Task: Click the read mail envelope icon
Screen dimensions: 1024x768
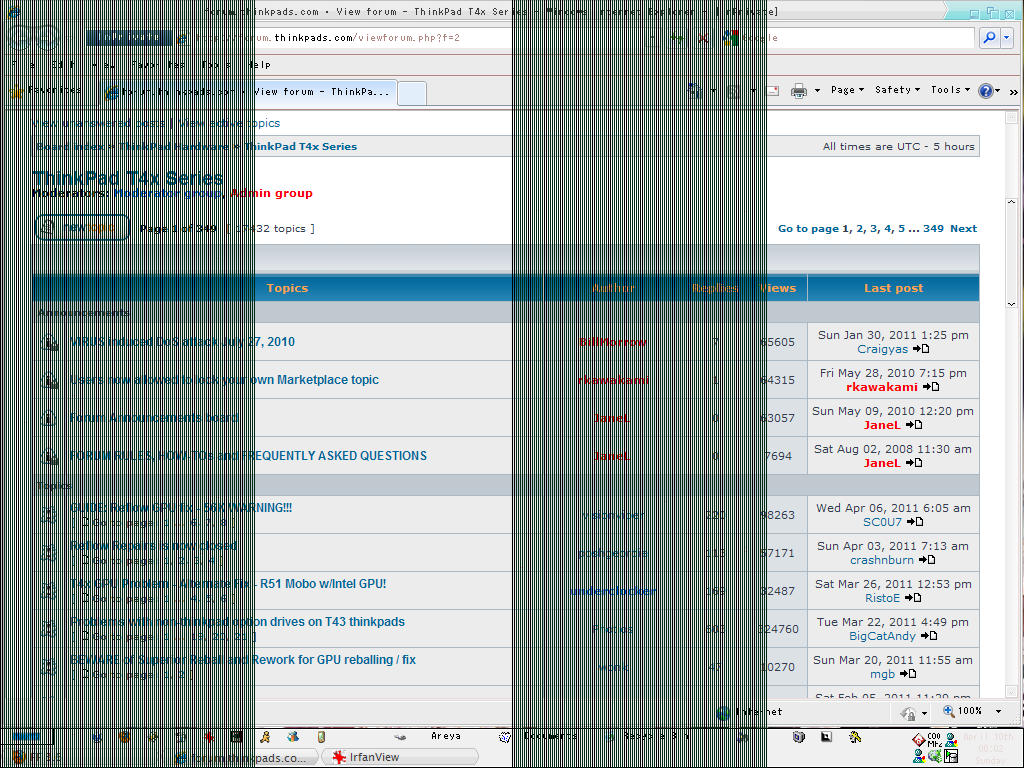Action: coord(772,91)
